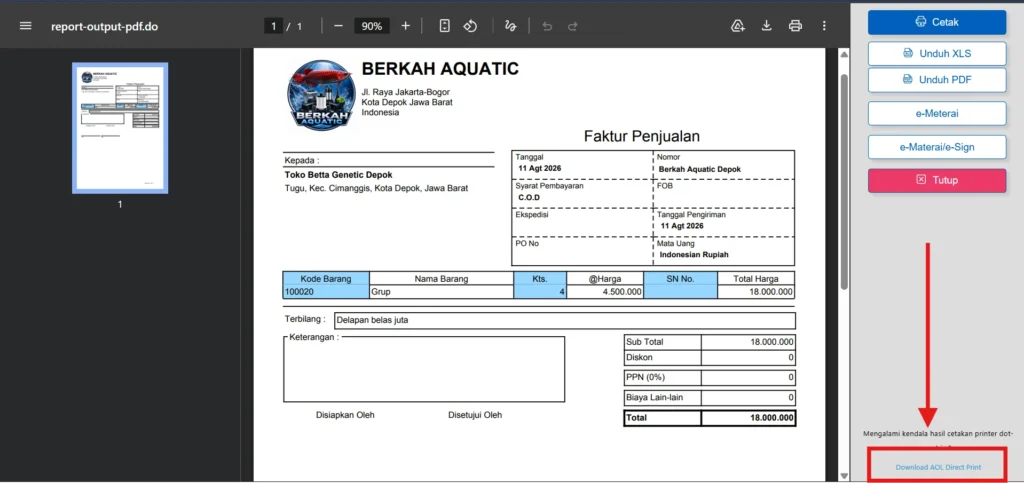1024x483 pixels.
Task: Click the Tugu, Kec. Cimanggis address line
Action: [376, 188]
